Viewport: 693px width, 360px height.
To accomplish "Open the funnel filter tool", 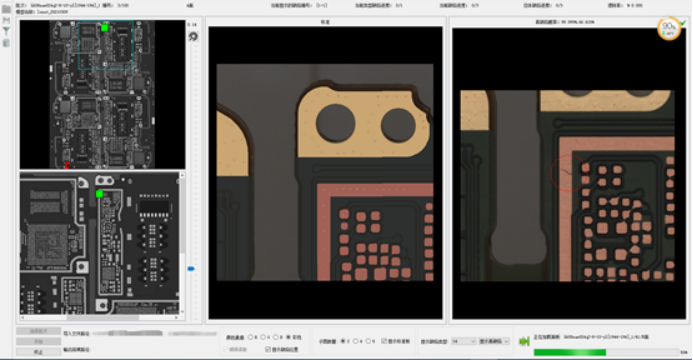I will 6,31.
